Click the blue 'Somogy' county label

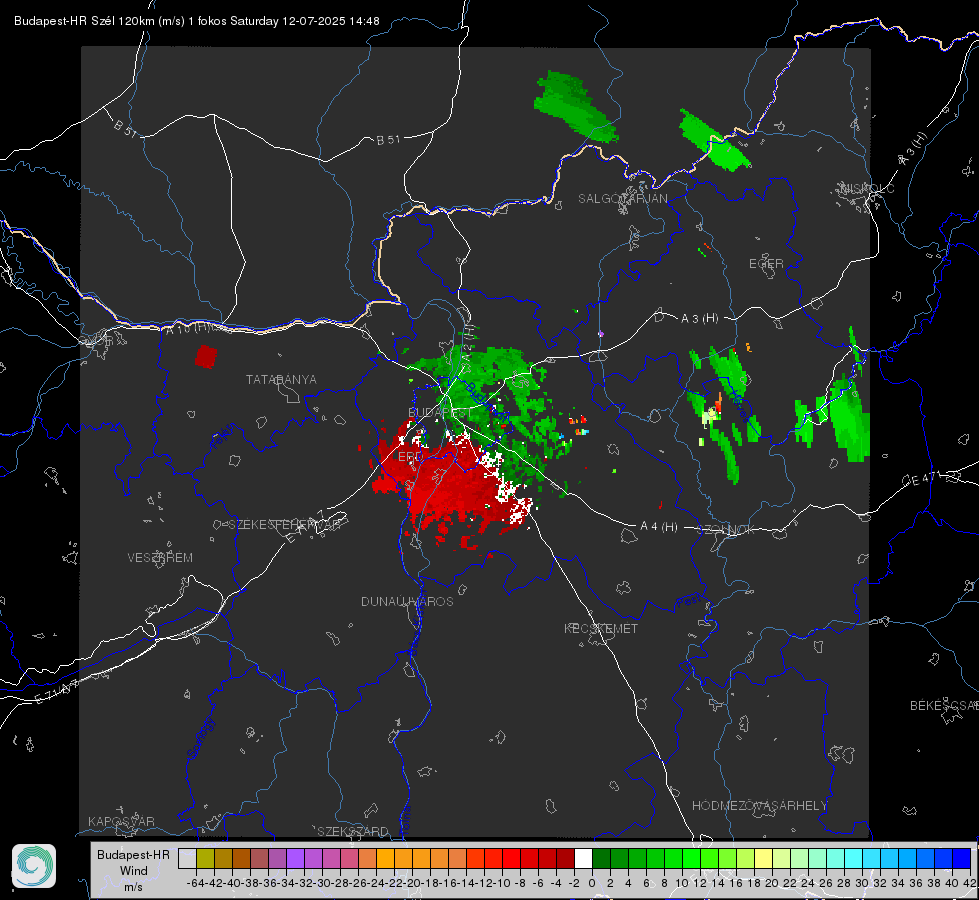pos(201,738)
